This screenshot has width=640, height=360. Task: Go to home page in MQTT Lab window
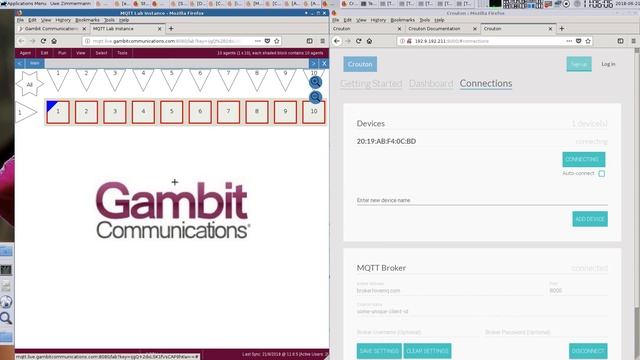pos(54,41)
